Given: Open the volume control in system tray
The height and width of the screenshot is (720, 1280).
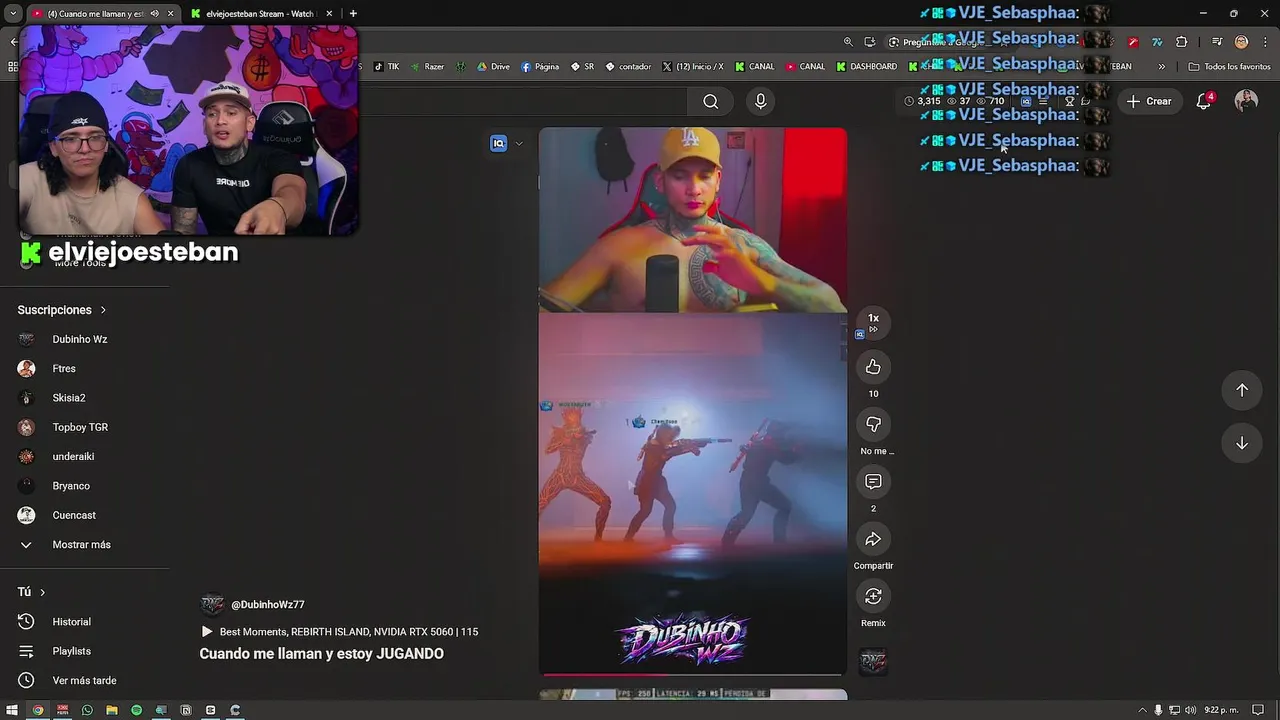Looking at the screenshot, I should pos(1190,710).
